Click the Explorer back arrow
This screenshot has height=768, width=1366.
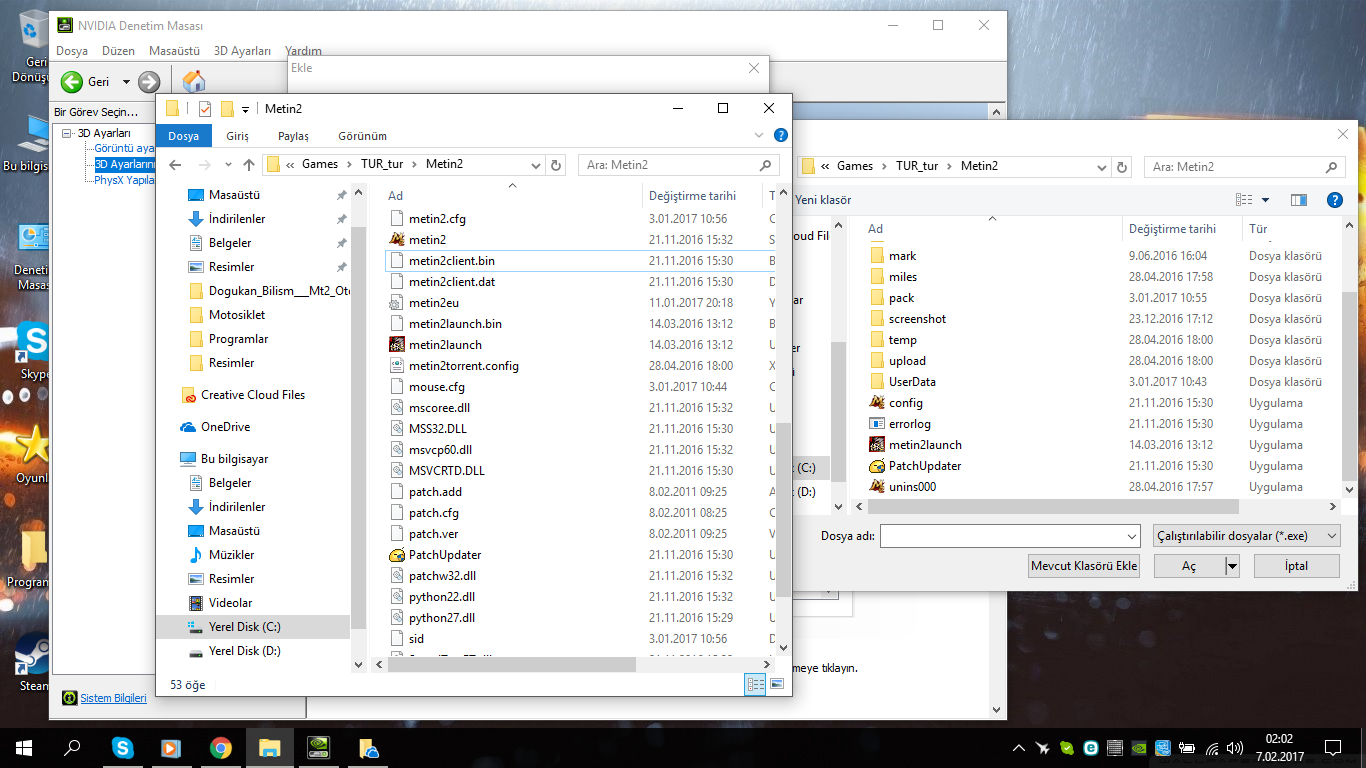pos(176,165)
